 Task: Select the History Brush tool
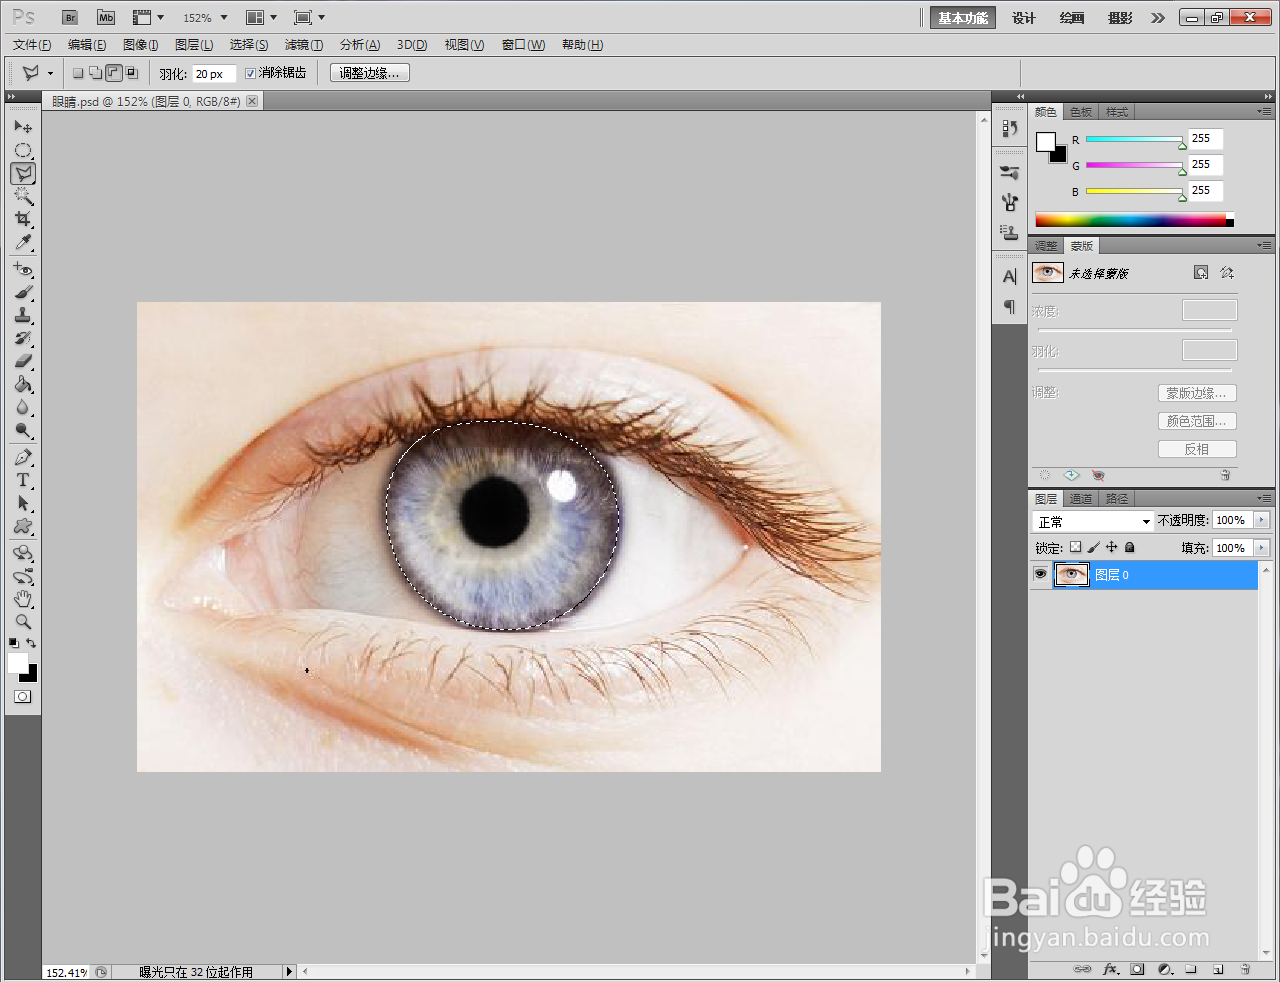[x=23, y=338]
